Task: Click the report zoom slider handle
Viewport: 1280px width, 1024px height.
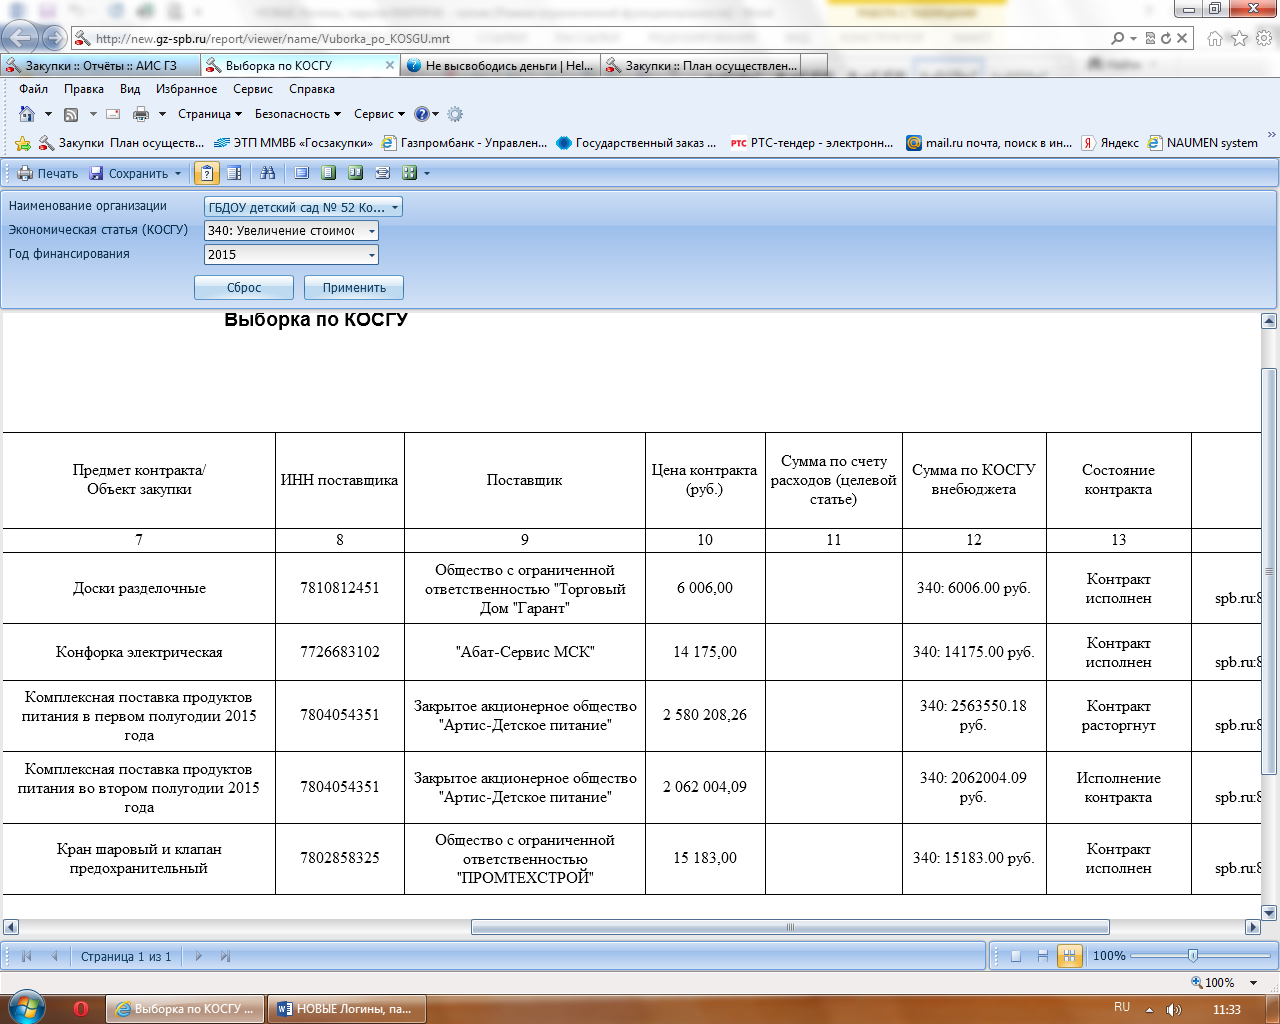Action: tap(1192, 956)
